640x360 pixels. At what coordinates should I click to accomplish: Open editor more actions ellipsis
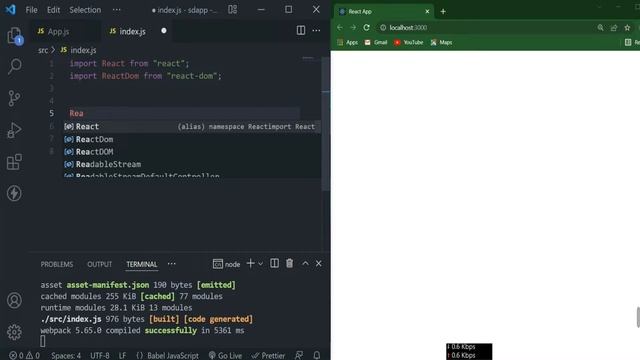pos(316,30)
